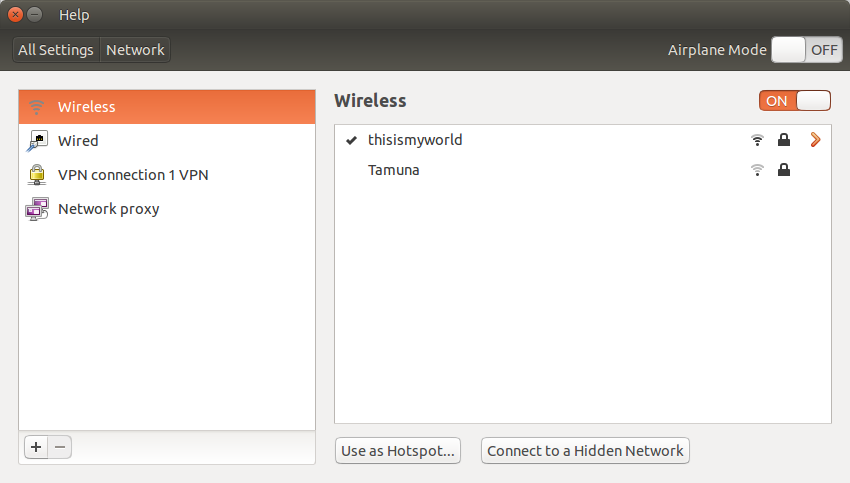Viewport: 850px width, 483px height.
Task: Turn off the Wireless ON switch
Action: (795, 101)
